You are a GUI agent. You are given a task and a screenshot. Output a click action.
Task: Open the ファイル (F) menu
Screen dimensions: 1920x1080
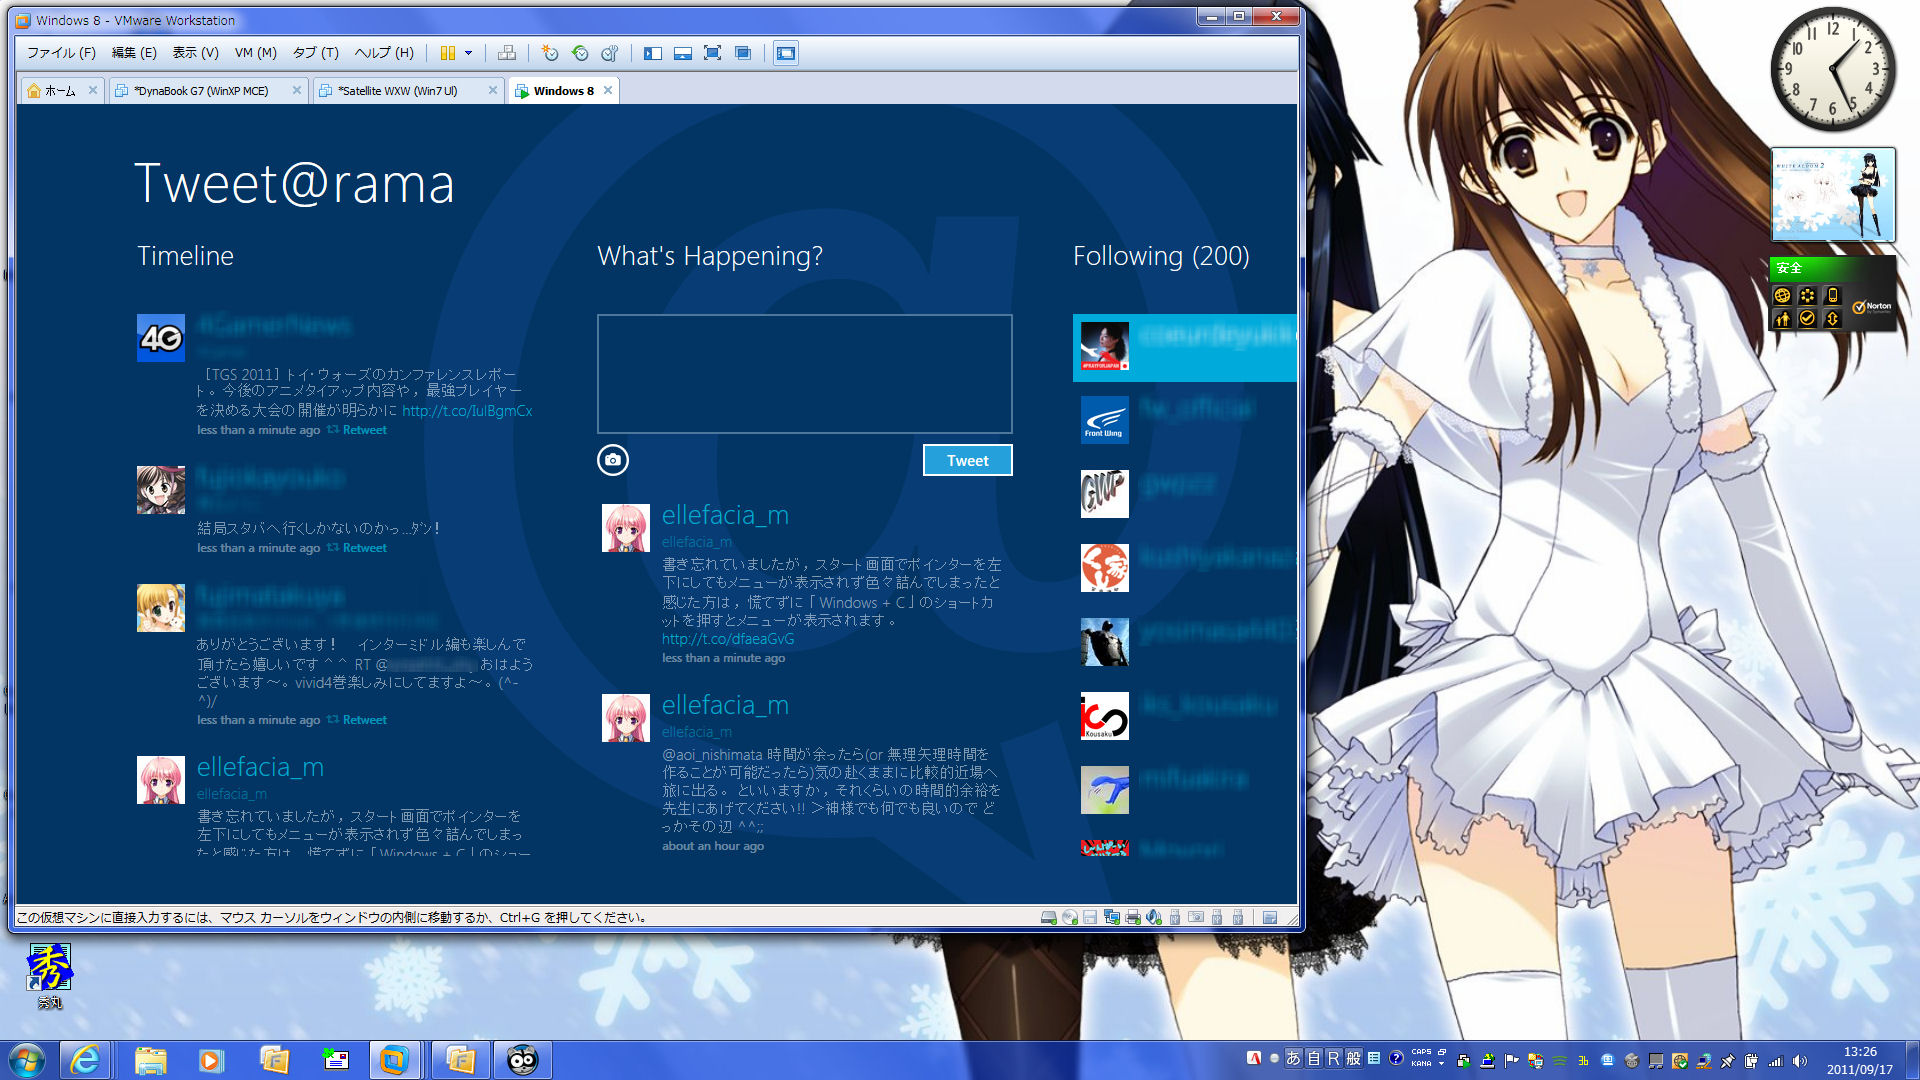pos(61,53)
